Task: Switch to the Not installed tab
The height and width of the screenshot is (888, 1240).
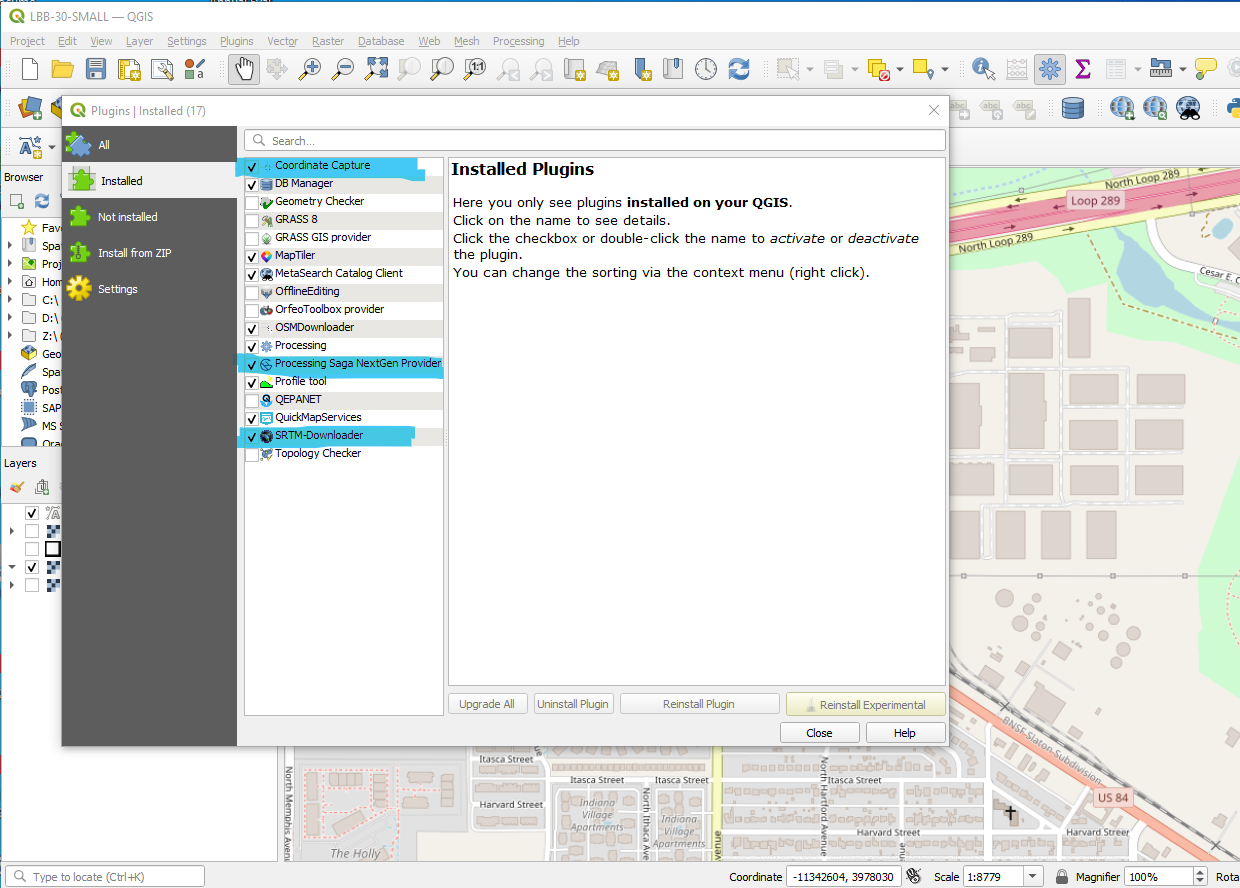Action: [149, 217]
